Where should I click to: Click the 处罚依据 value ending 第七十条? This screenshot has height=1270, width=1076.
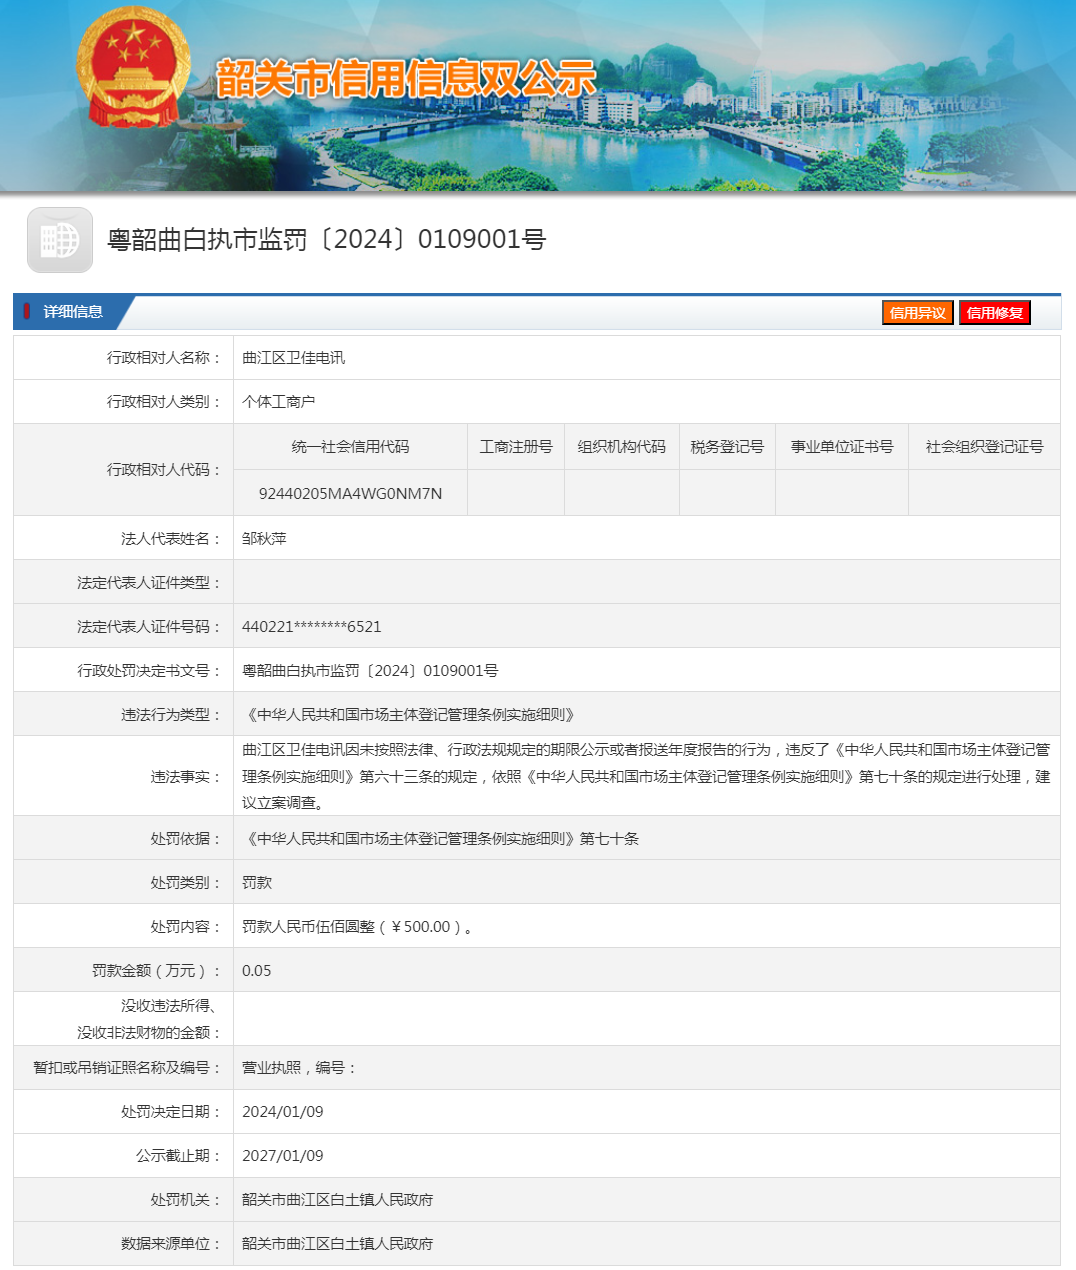pos(440,839)
